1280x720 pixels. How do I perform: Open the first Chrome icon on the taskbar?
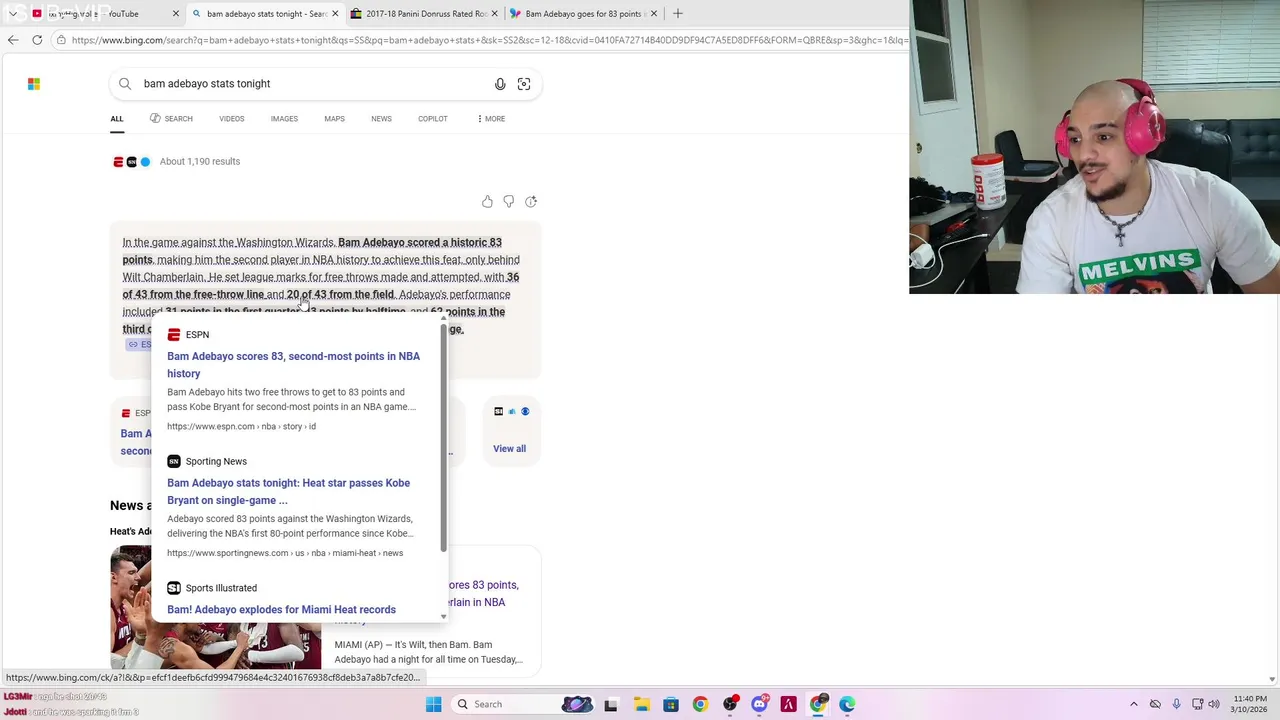700,705
